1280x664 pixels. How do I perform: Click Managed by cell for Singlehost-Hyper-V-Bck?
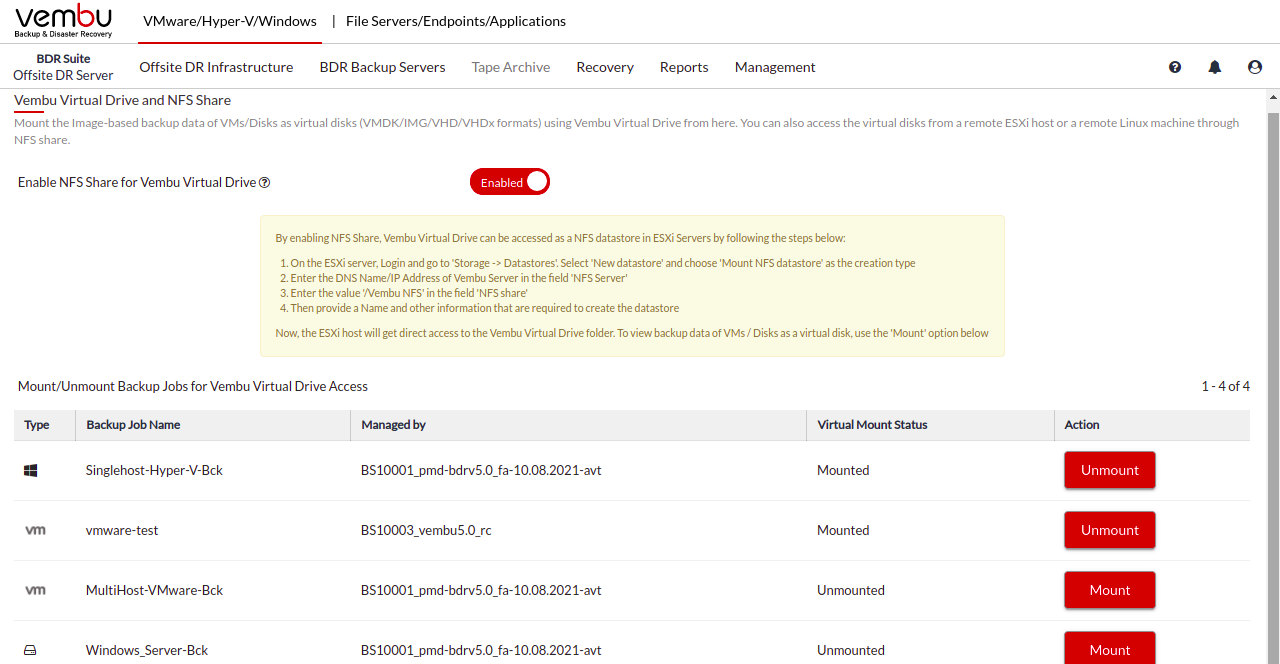[x=481, y=470]
